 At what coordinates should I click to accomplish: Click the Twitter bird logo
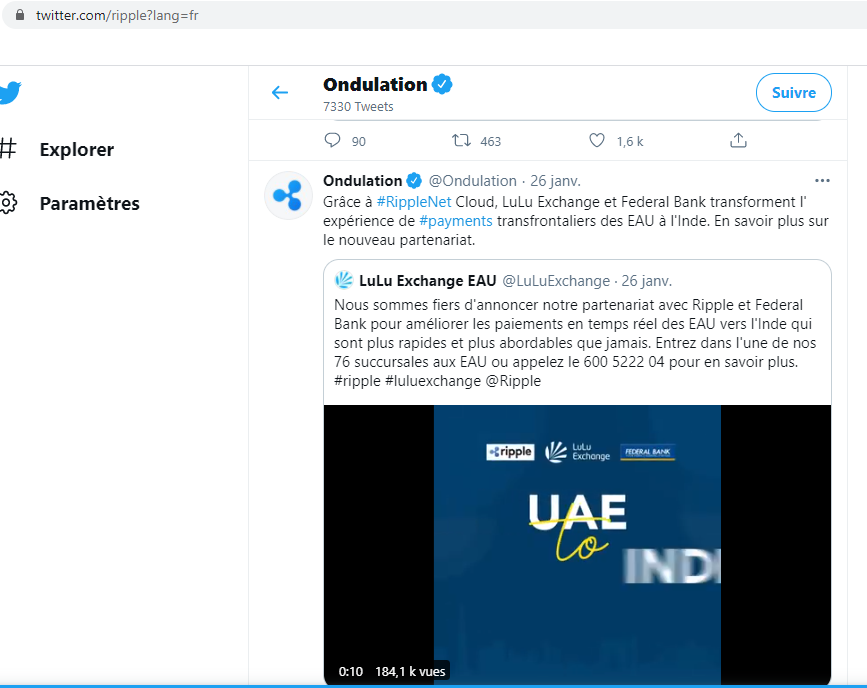point(10,92)
